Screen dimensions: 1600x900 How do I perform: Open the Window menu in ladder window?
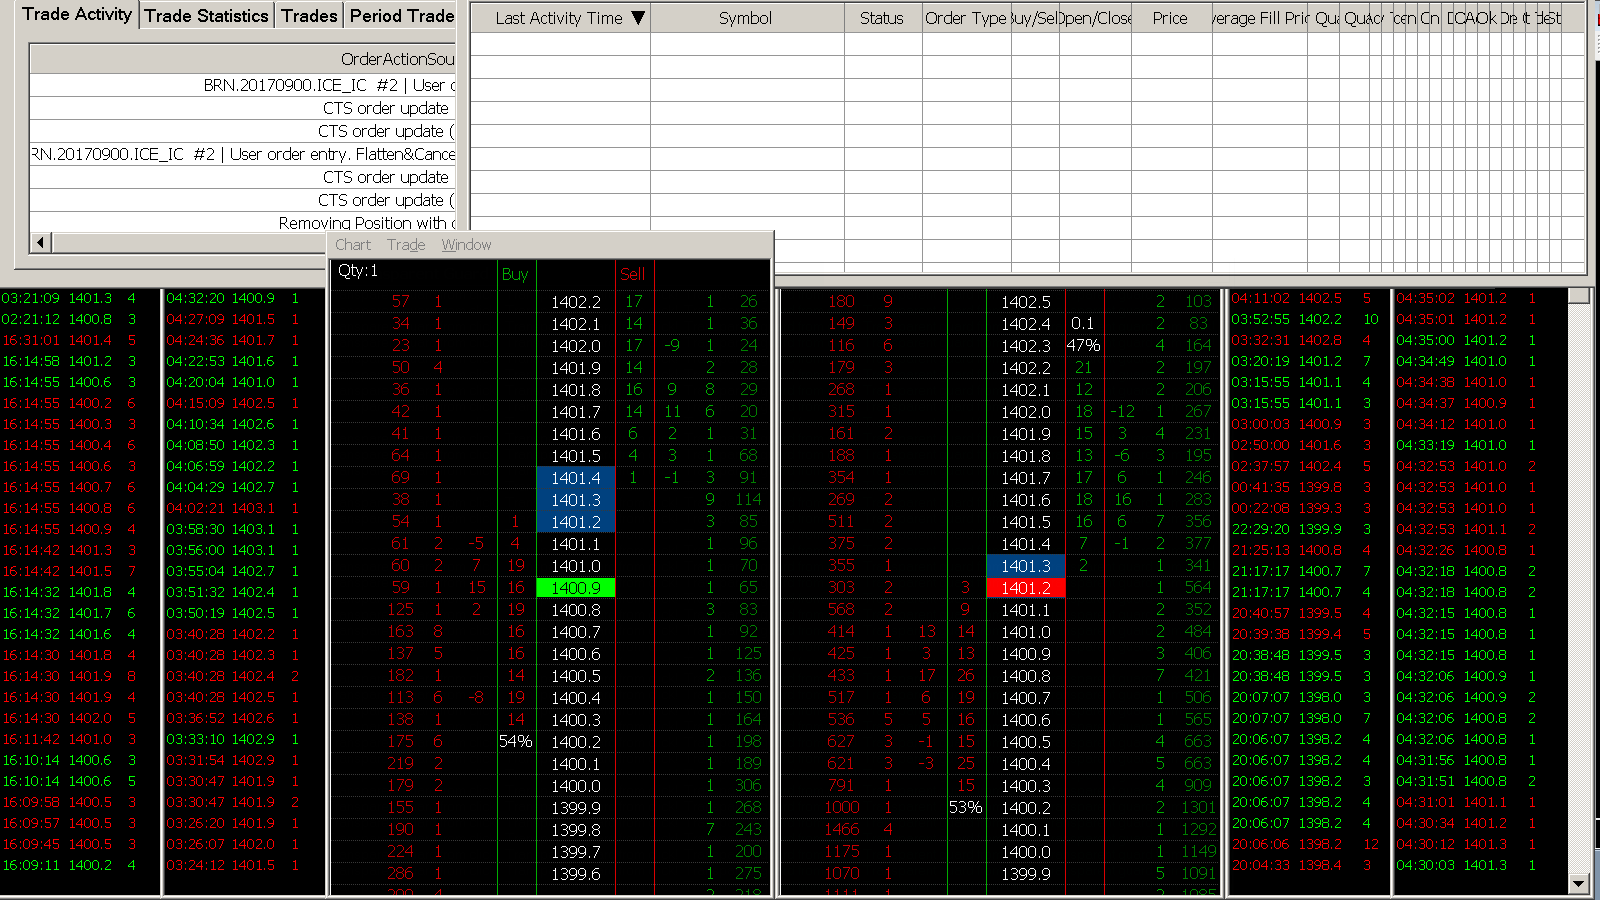[x=466, y=245]
